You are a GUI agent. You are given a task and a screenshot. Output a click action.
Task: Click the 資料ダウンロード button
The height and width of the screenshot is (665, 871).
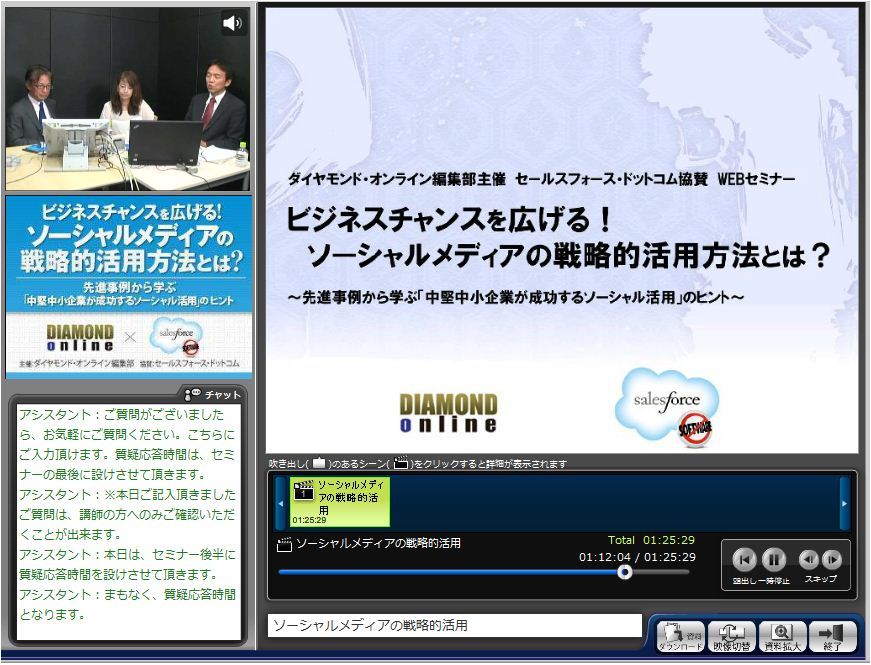pyautogui.click(x=680, y=637)
